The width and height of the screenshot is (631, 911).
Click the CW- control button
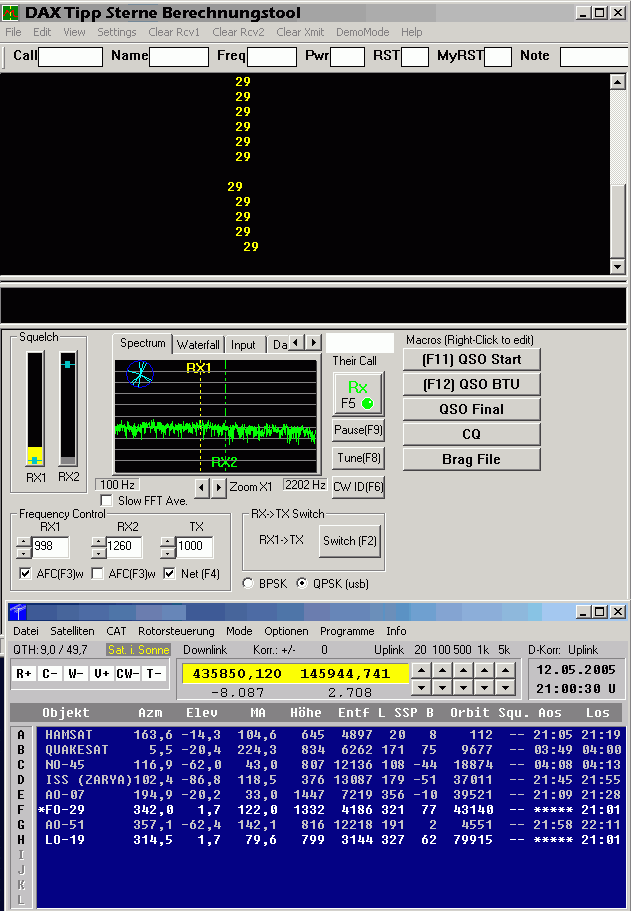coord(127,674)
